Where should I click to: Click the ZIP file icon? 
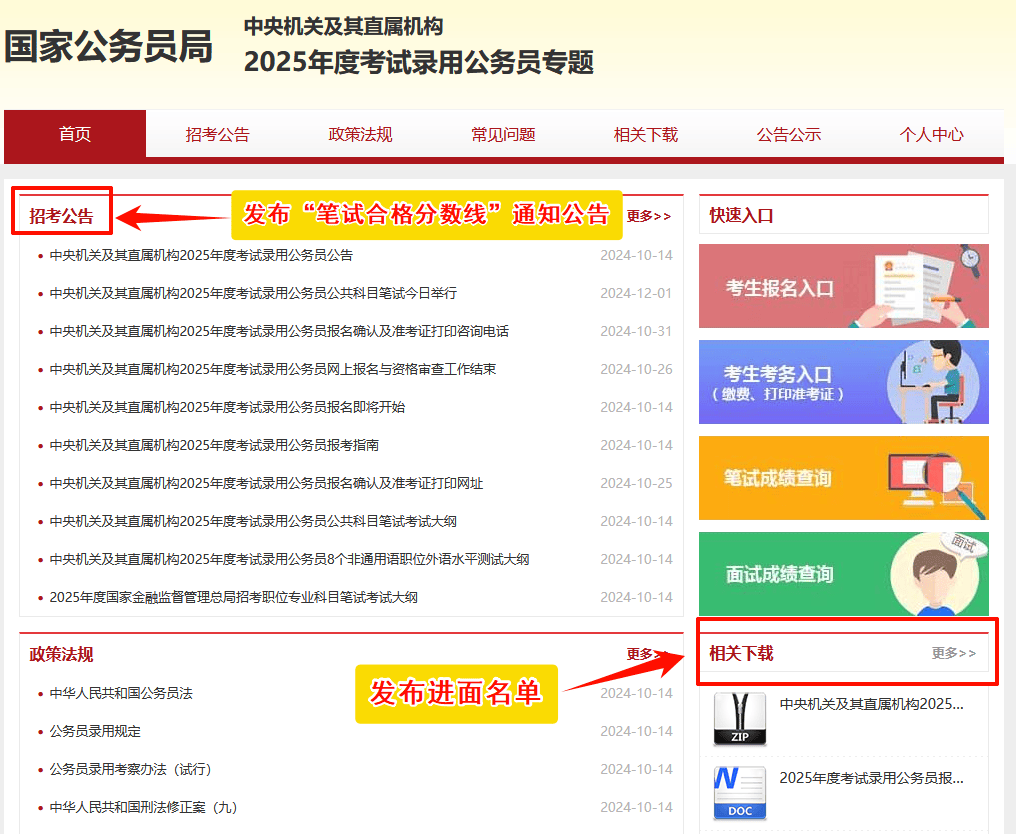coord(739,719)
